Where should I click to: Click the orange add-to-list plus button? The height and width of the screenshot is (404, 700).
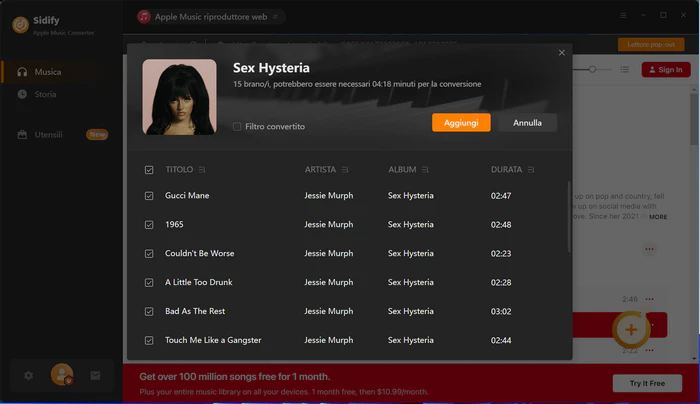point(631,330)
